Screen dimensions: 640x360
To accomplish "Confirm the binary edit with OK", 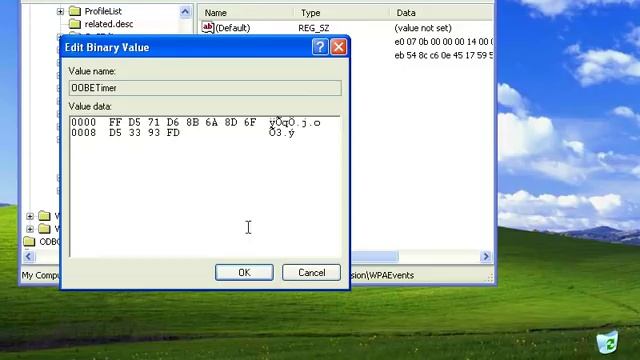I will coord(244,272).
